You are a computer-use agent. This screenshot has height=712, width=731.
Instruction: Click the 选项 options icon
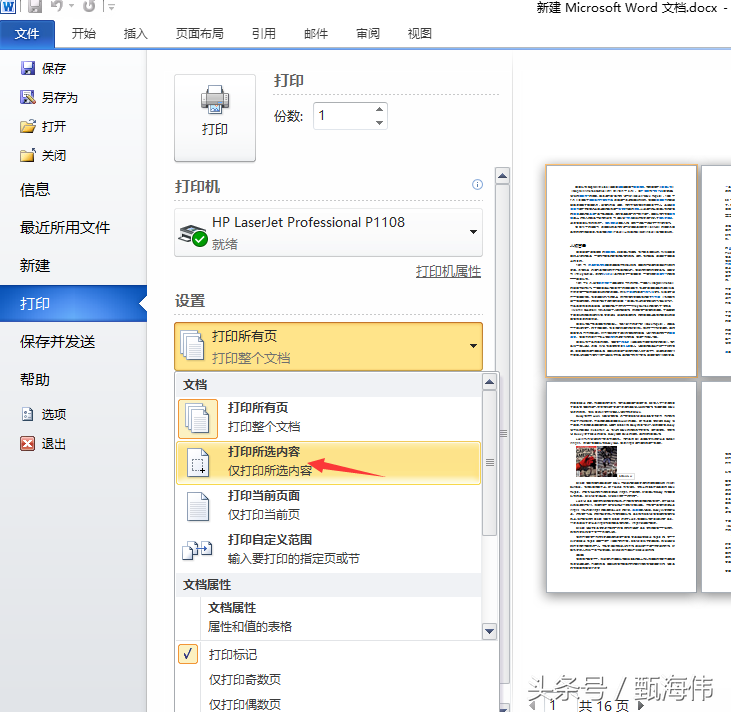[28, 414]
